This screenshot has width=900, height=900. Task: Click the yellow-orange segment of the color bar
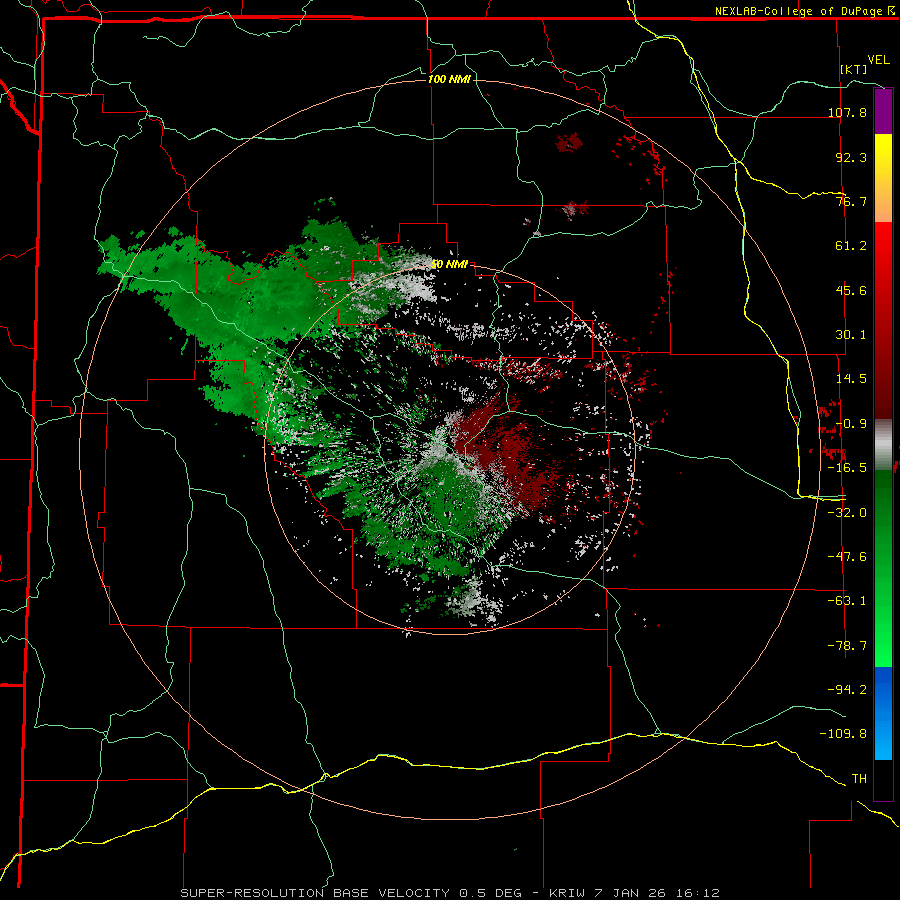(x=883, y=178)
